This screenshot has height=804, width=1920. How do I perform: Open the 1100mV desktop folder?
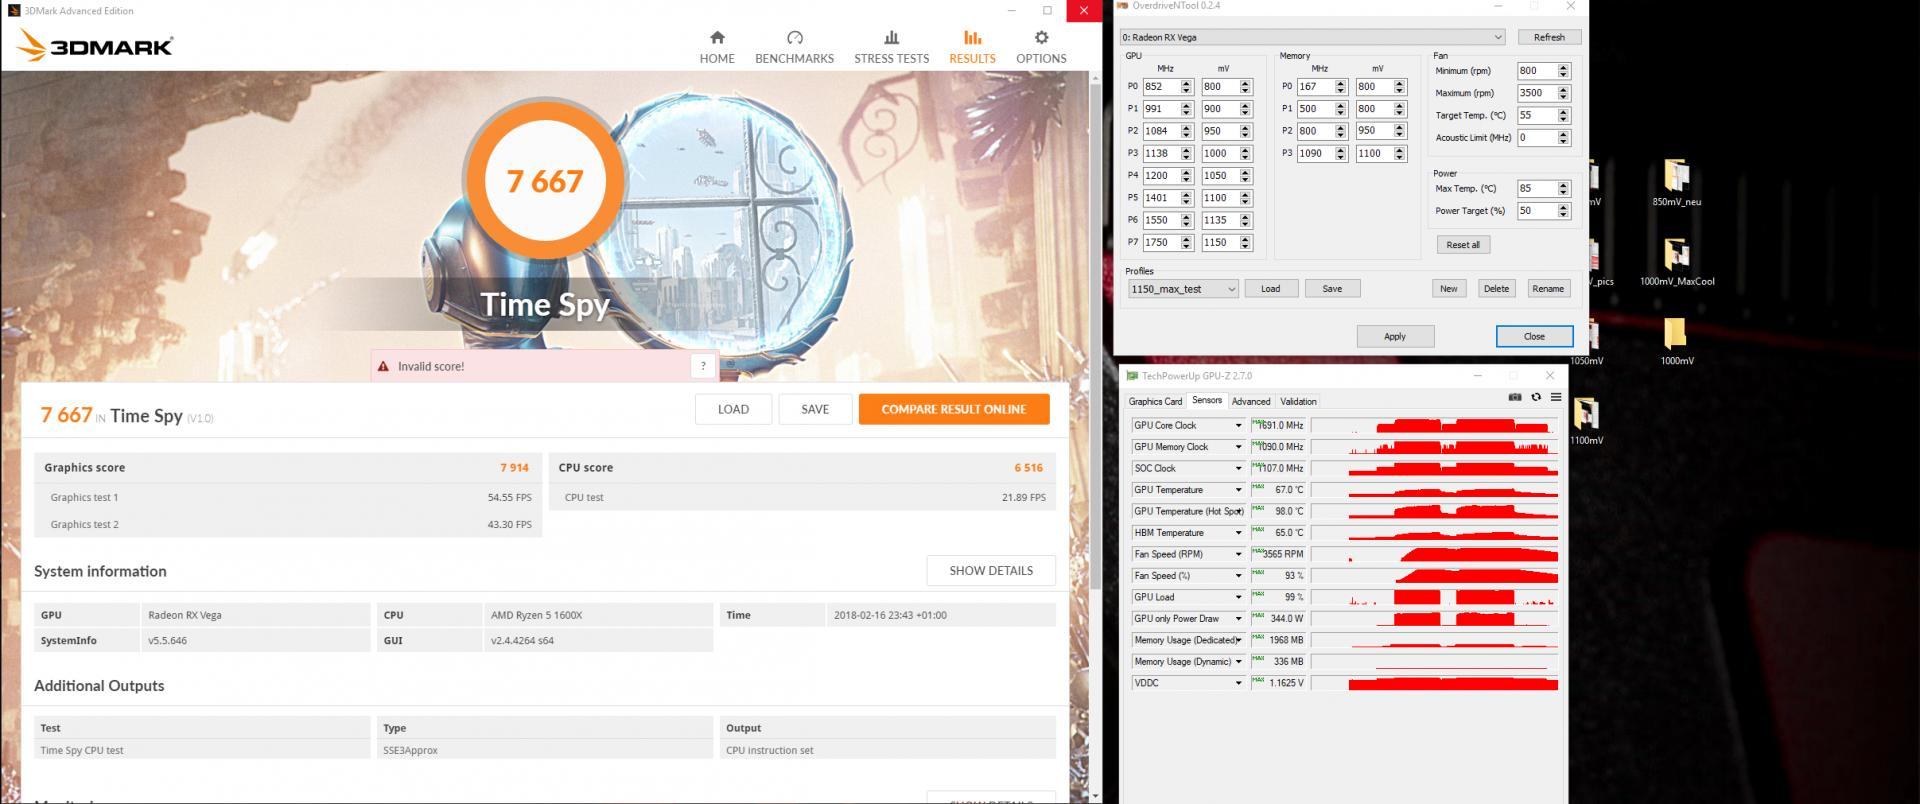[1587, 420]
